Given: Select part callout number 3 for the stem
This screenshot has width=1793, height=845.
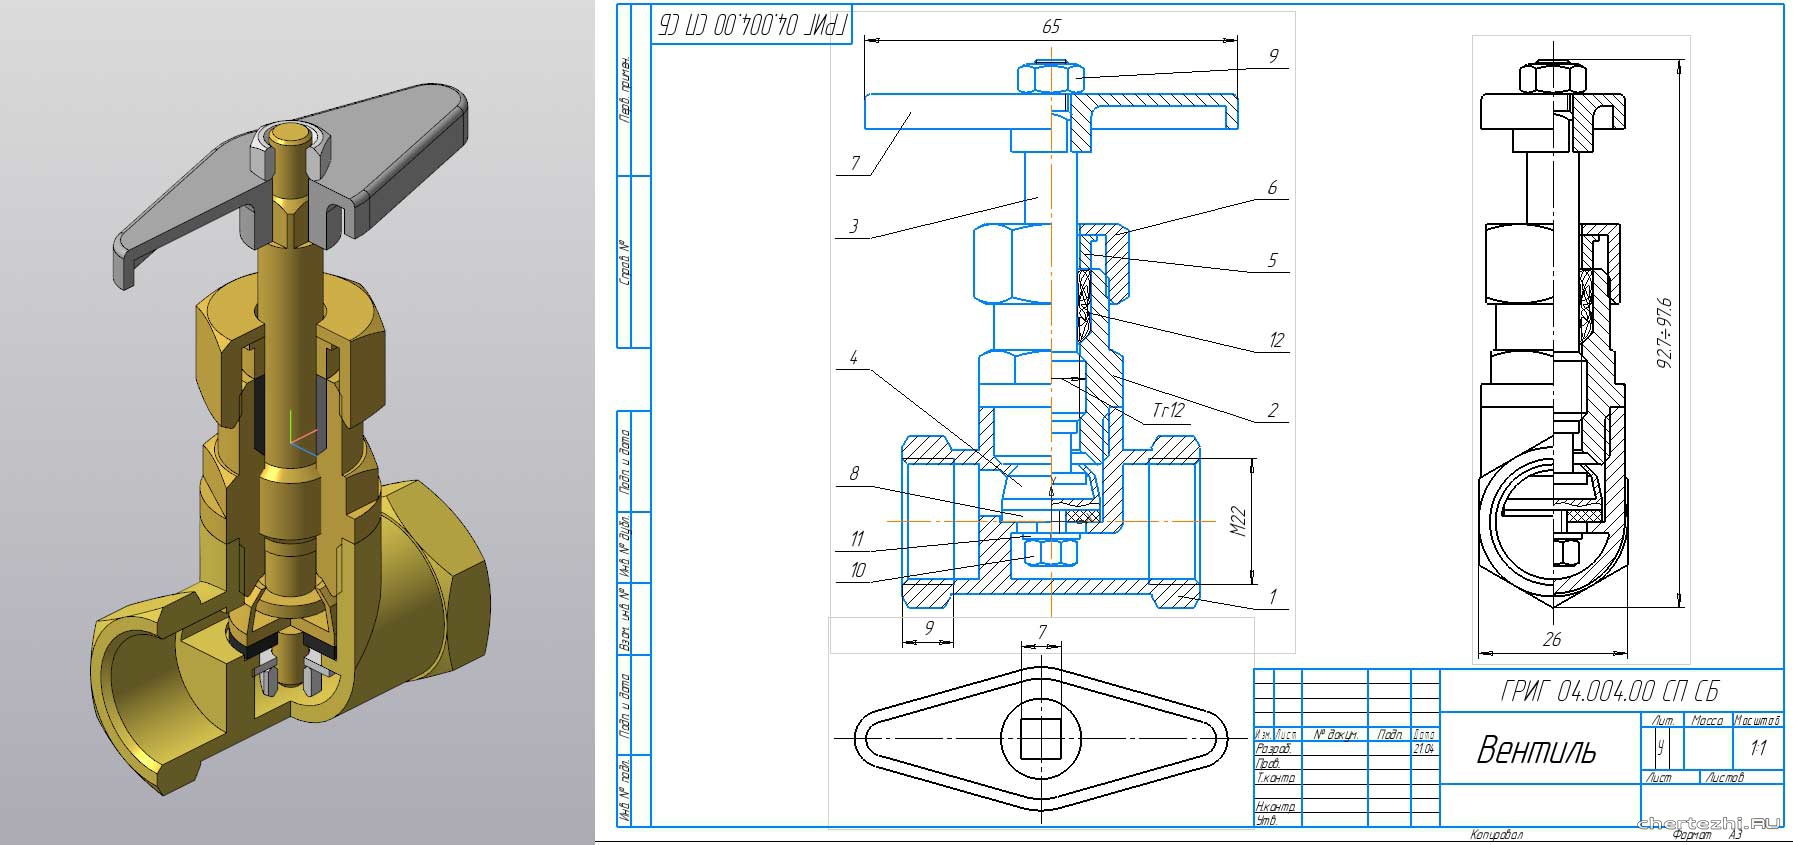Looking at the screenshot, I should coord(853,226).
